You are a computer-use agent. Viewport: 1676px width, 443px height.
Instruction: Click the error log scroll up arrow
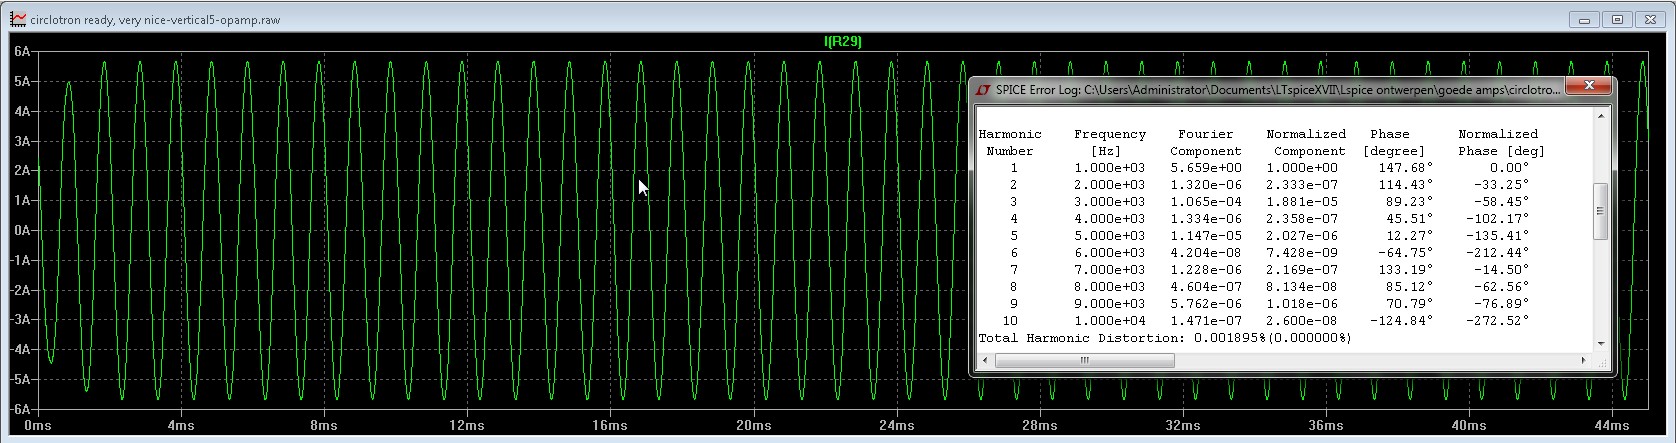pos(1600,115)
